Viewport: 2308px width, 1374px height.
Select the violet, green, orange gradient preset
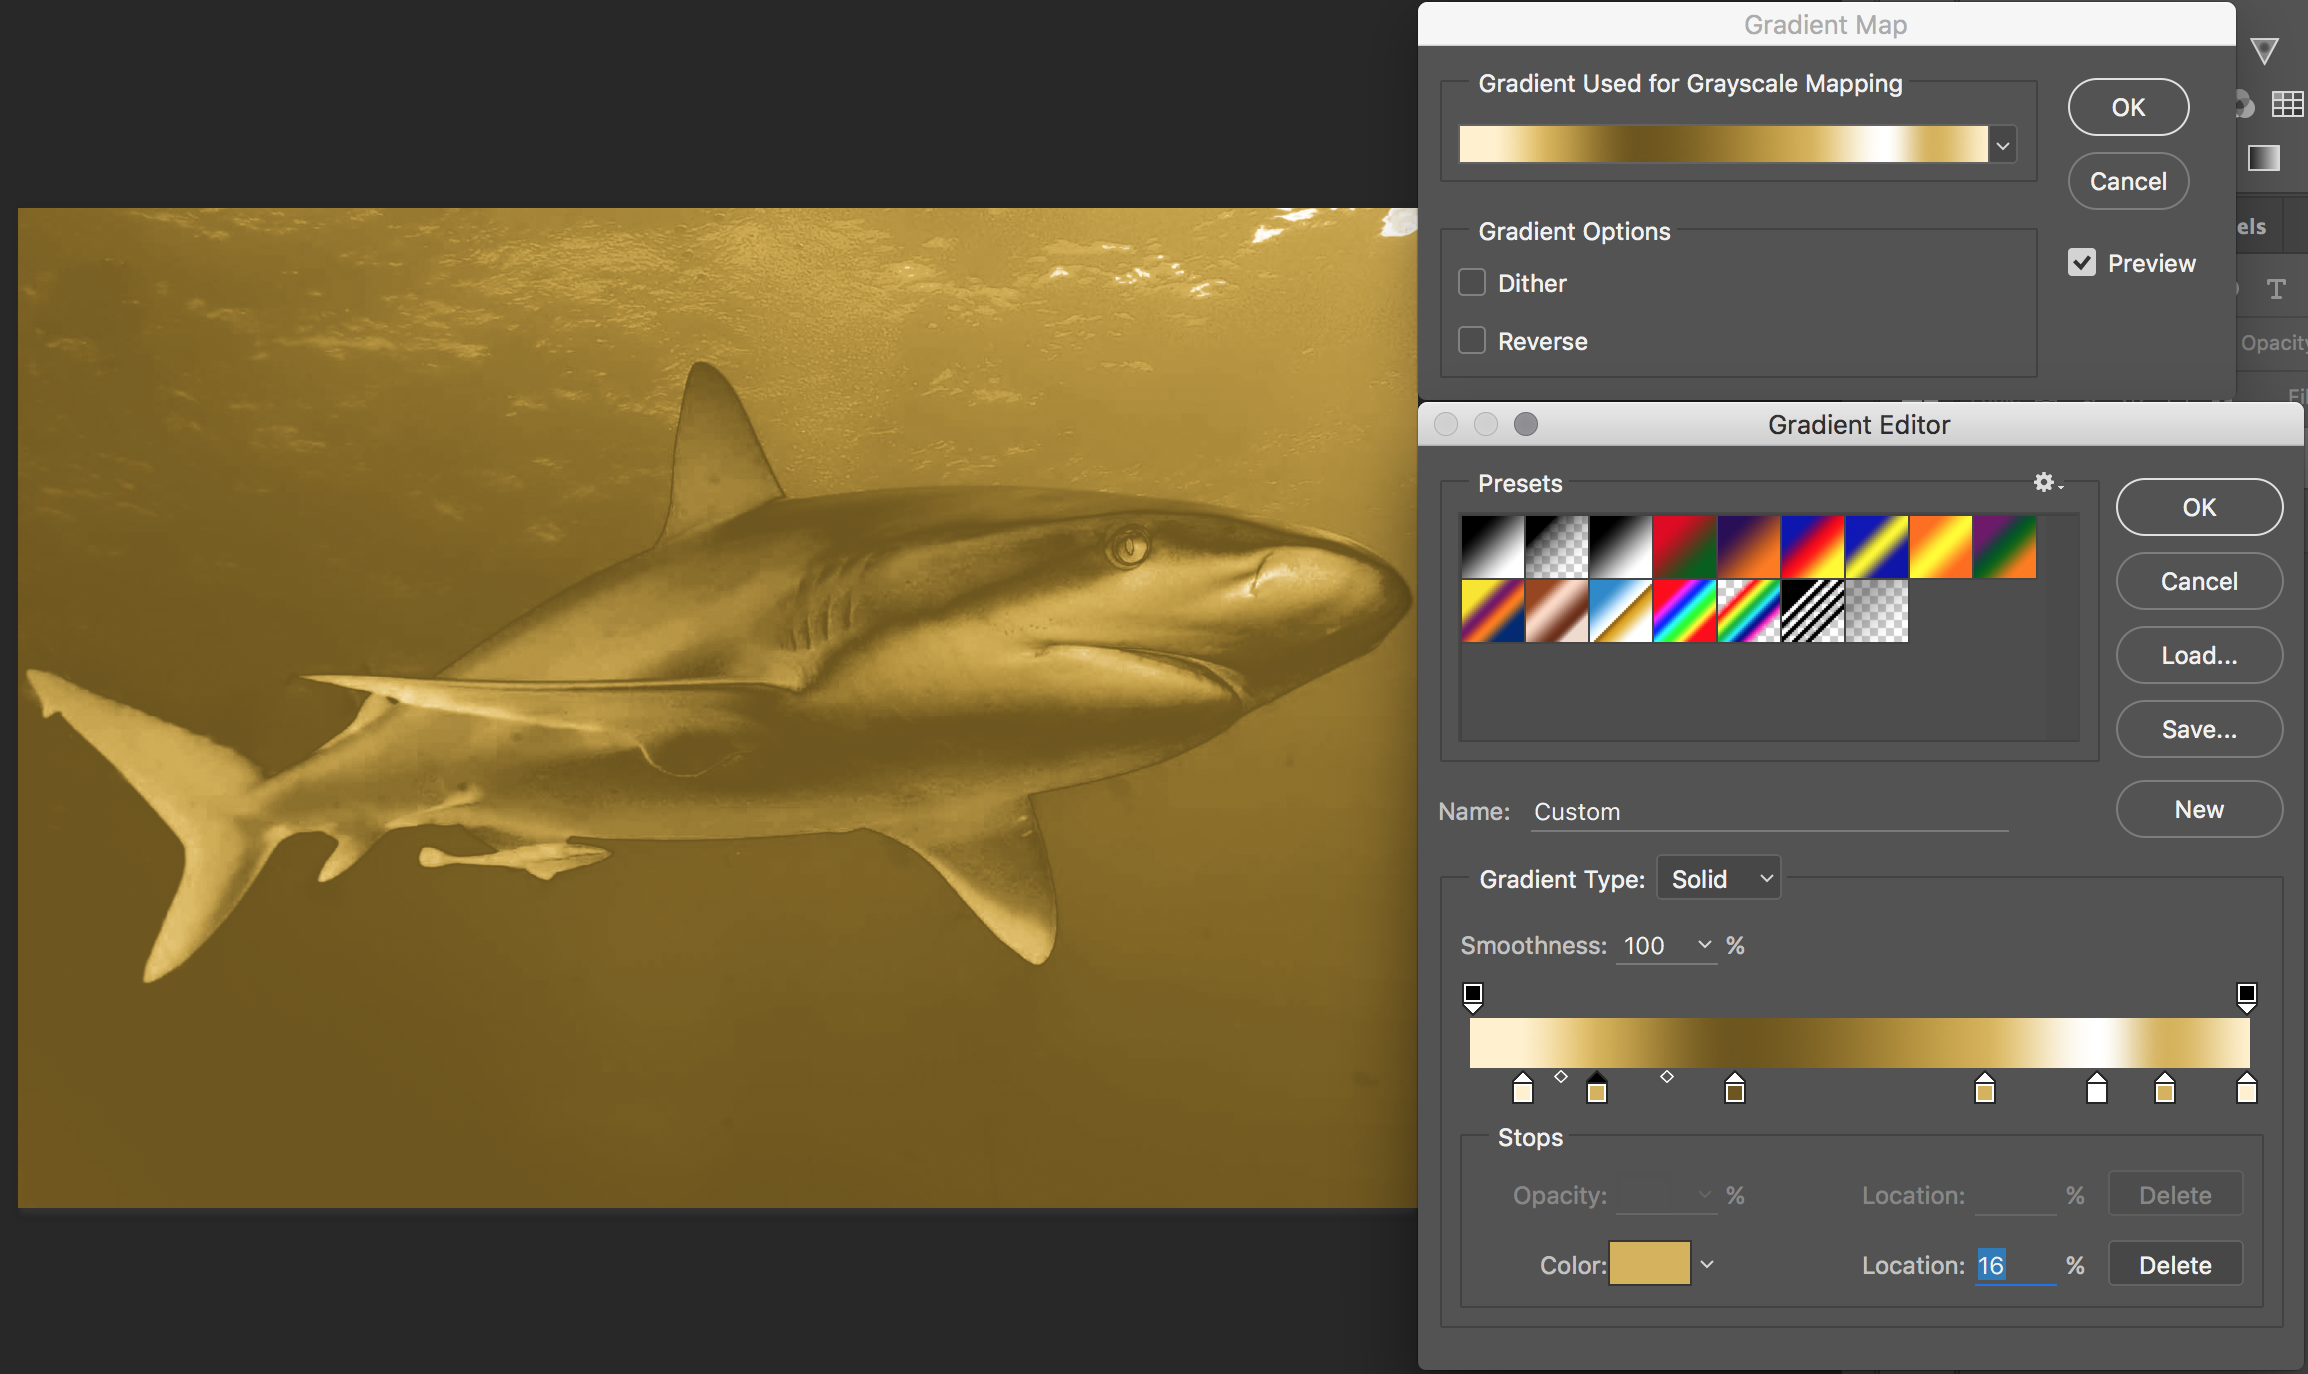pyautogui.click(x=2005, y=547)
